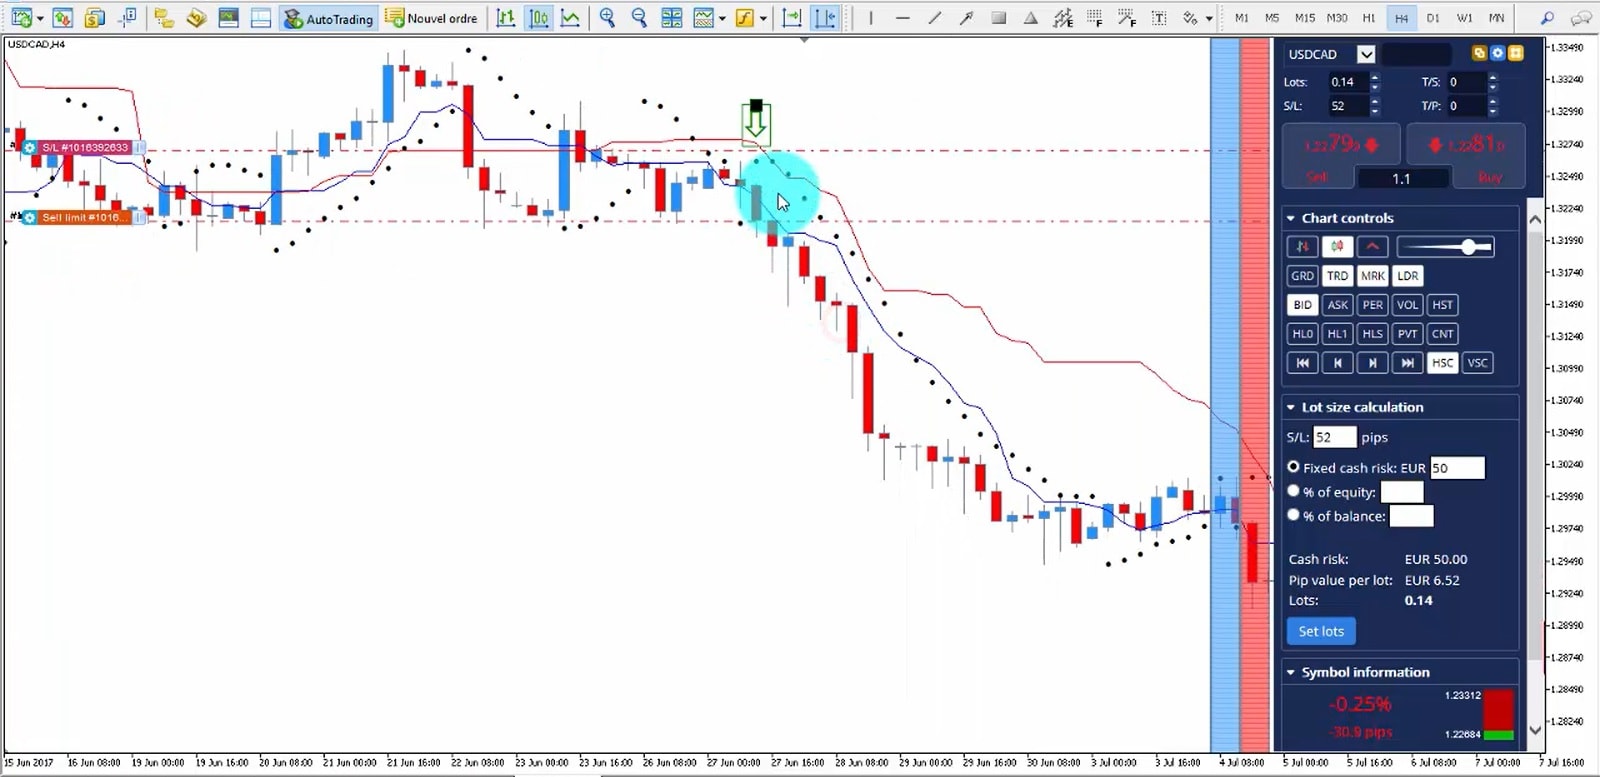Select the vertical line drawing tool
The image size is (1600, 777).
coord(871,18)
